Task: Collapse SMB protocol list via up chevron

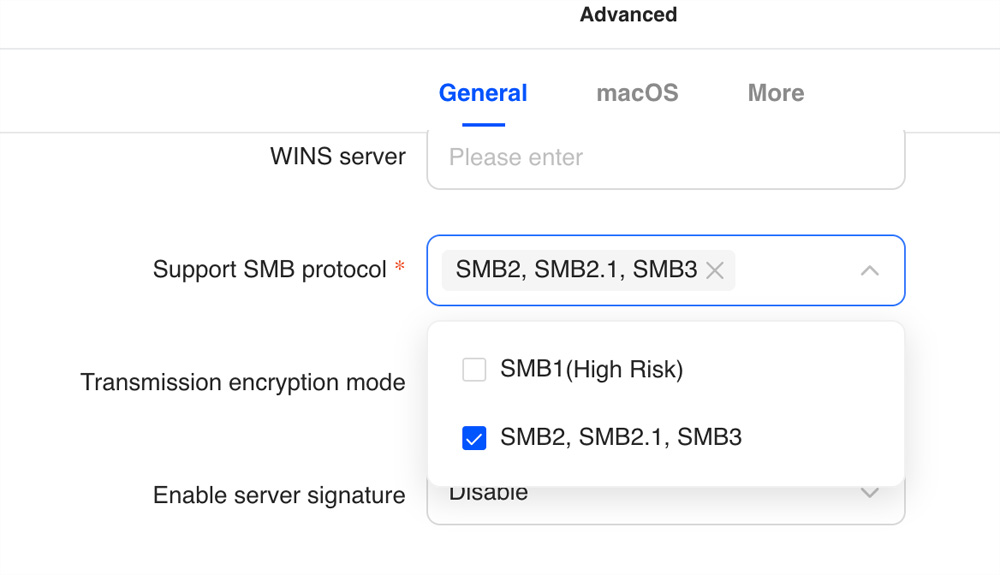Action: [x=869, y=271]
